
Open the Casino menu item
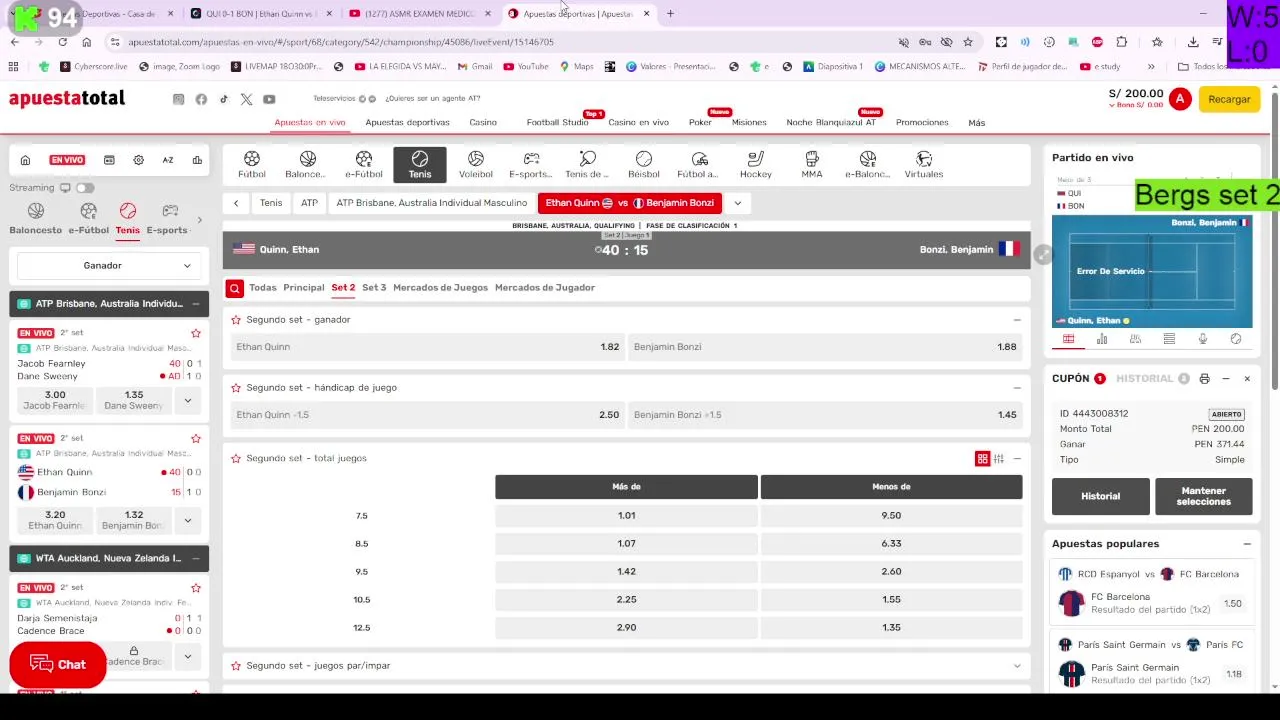pyautogui.click(x=483, y=123)
